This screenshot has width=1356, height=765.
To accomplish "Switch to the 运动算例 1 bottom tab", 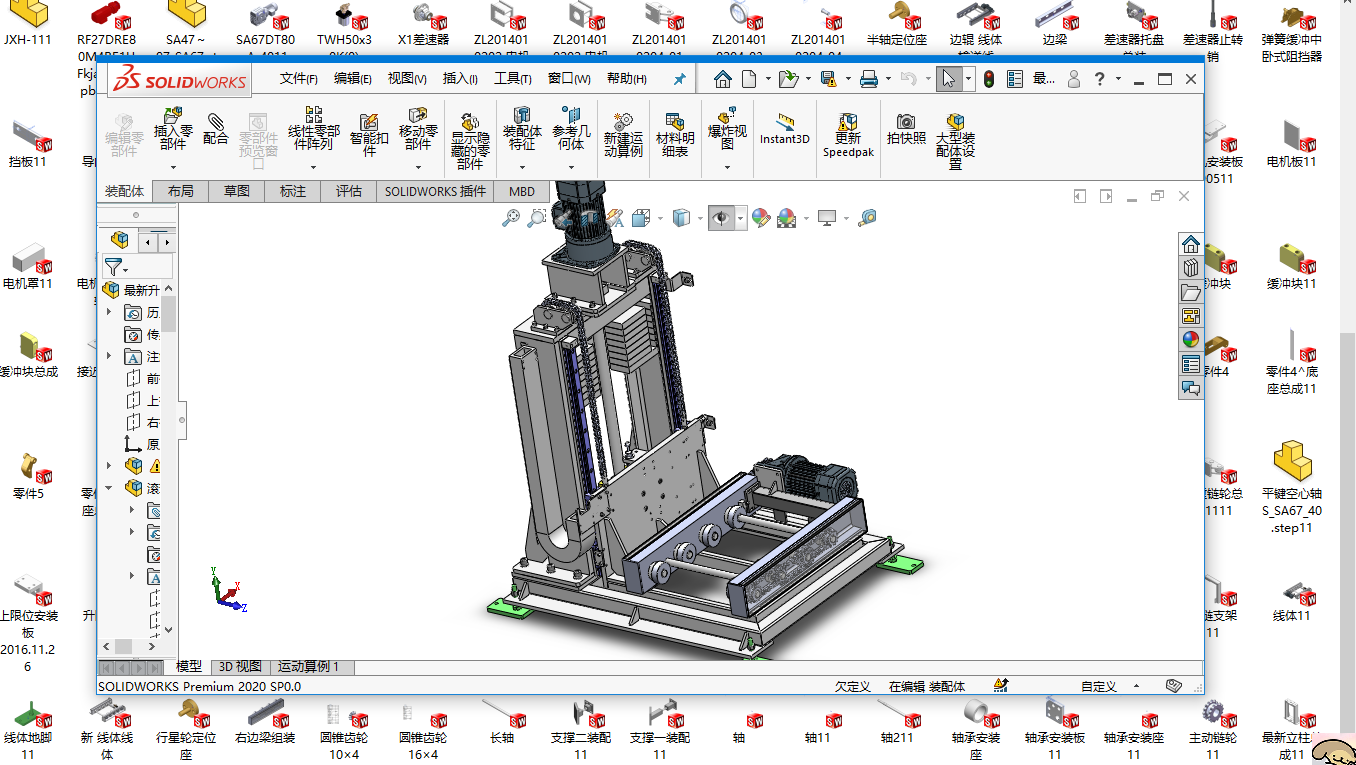I will pos(308,666).
